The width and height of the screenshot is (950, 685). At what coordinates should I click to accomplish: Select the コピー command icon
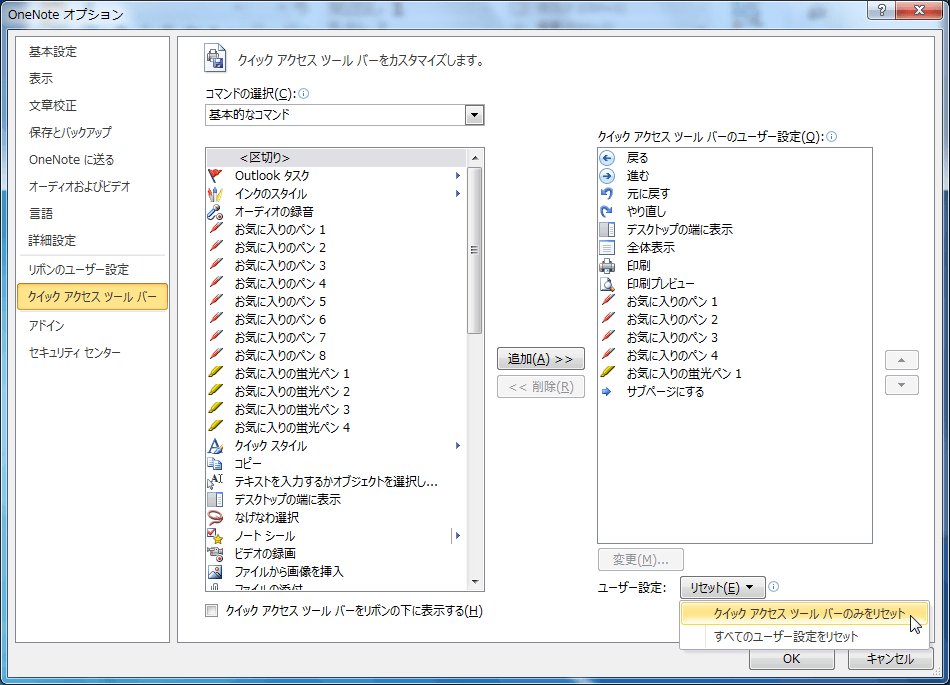(x=215, y=463)
